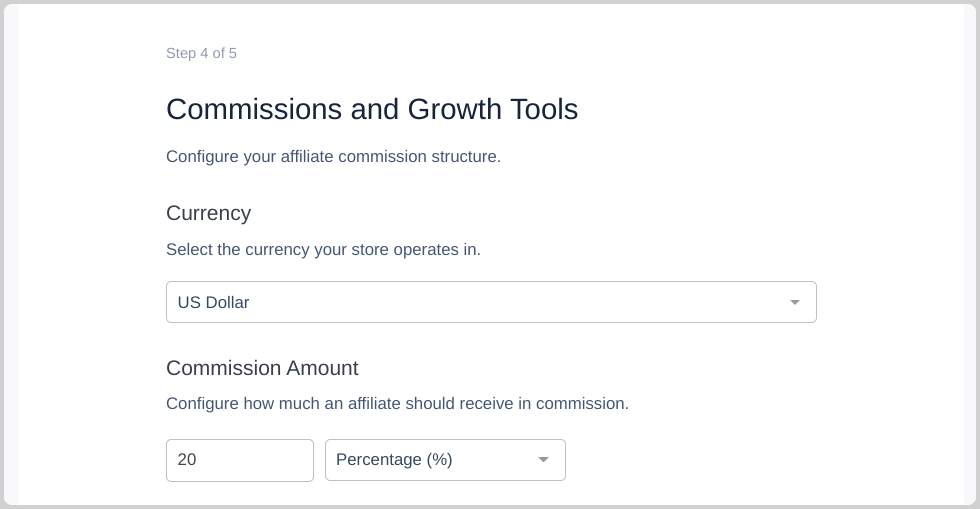Focus the commission amount field showing 20
The width and height of the screenshot is (980, 509).
point(240,460)
